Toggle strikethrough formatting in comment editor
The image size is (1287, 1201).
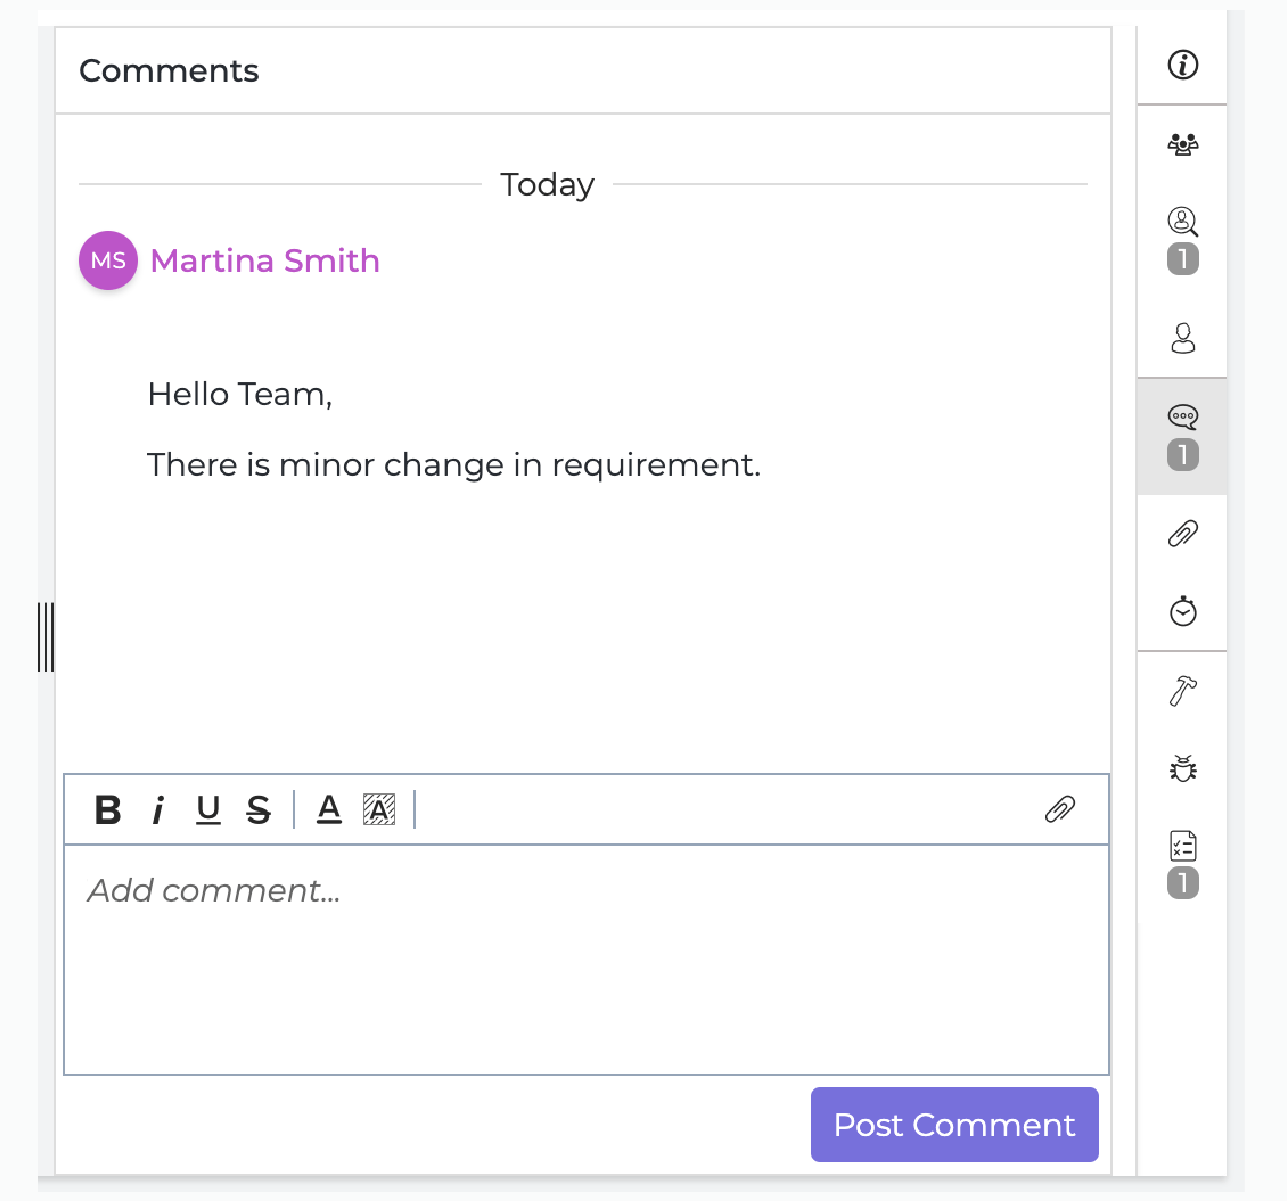click(258, 809)
